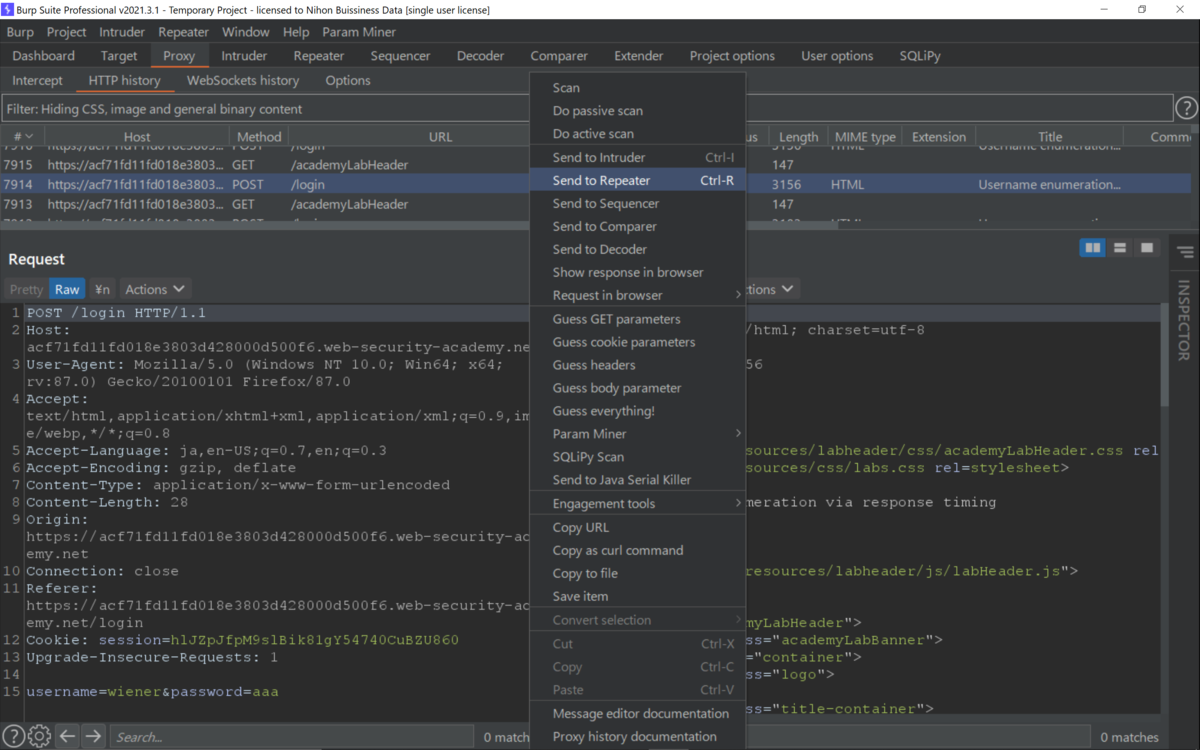Image resolution: width=1200 pixels, height=750 pixels.
Task: Click the Burp Suite logo in title bar
Action: click(9, 9)
